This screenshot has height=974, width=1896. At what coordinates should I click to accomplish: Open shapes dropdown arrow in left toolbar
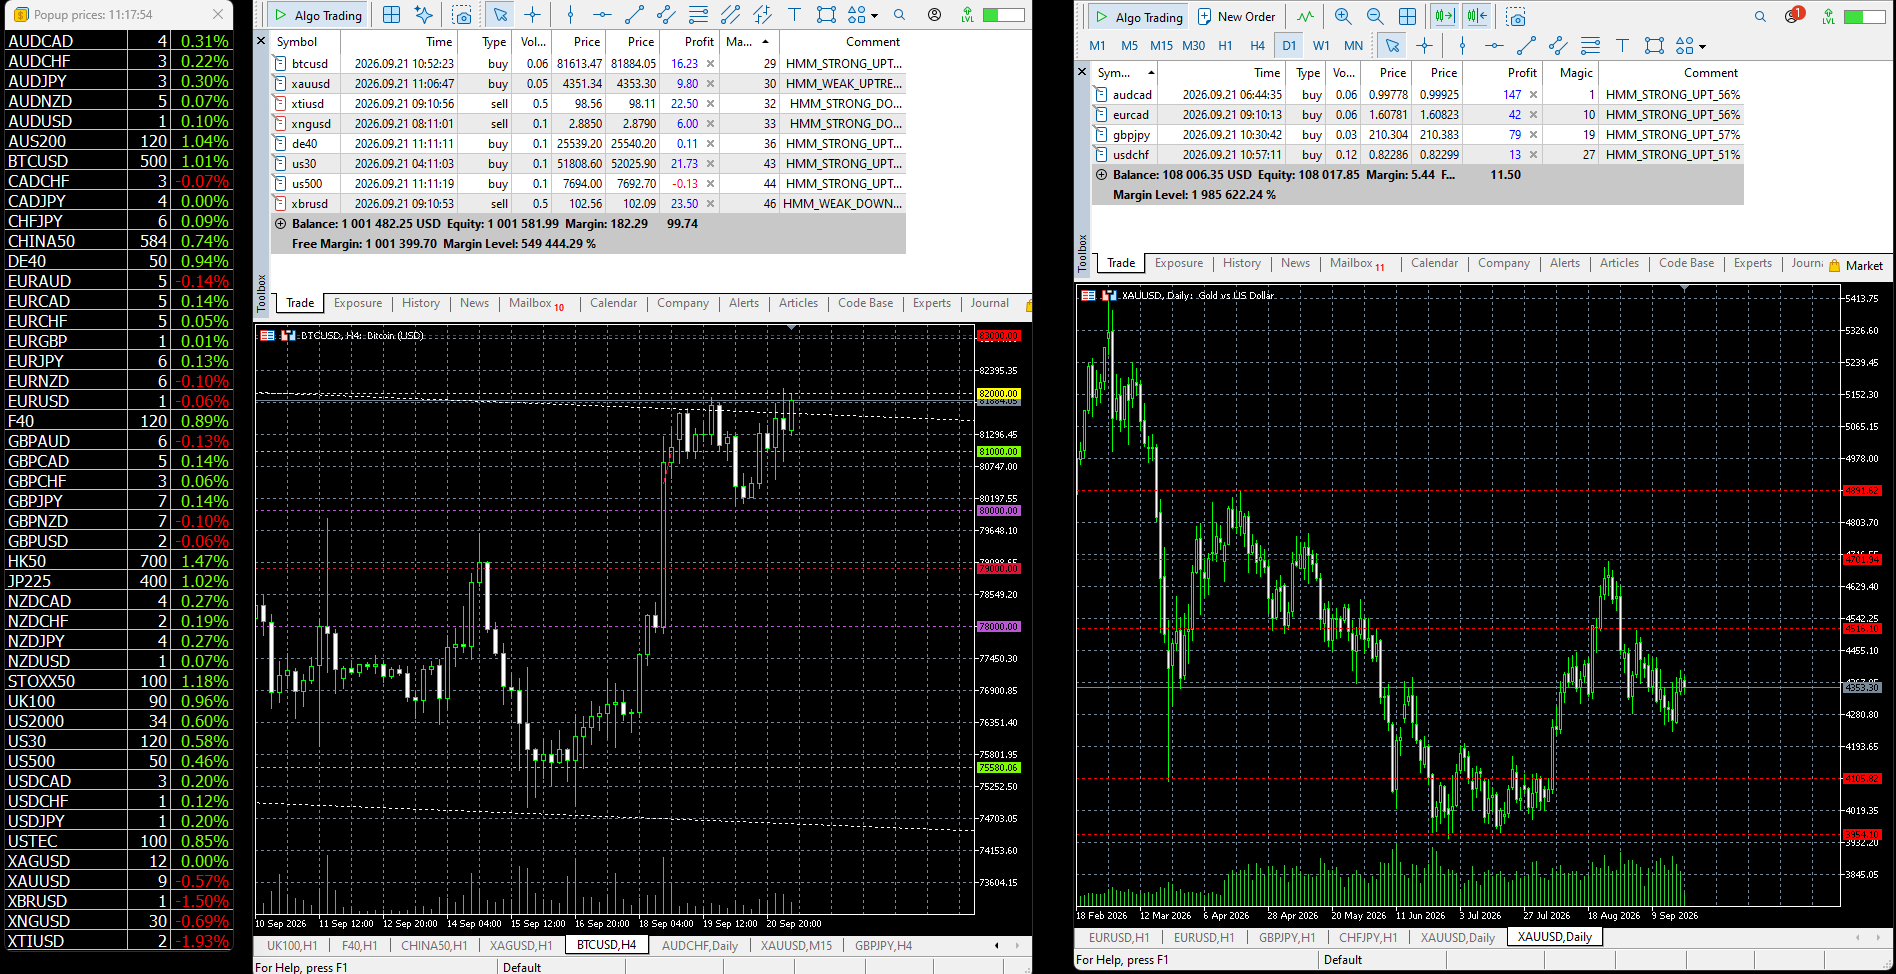874,15
